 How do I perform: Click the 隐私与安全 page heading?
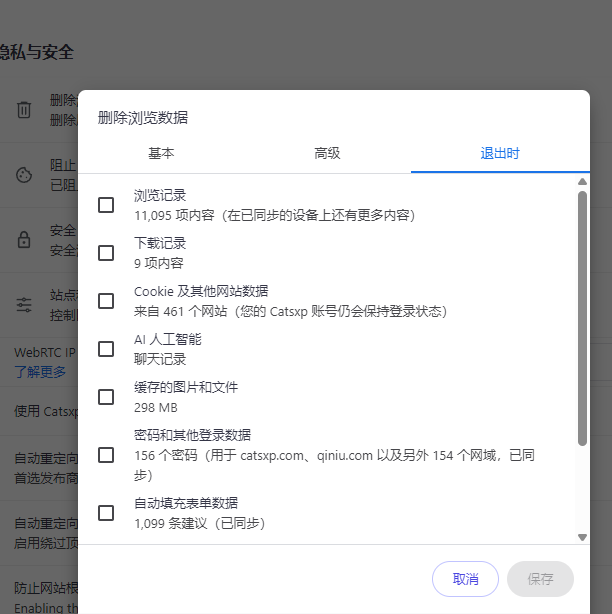pyautogui.click(x=36, y=52)
